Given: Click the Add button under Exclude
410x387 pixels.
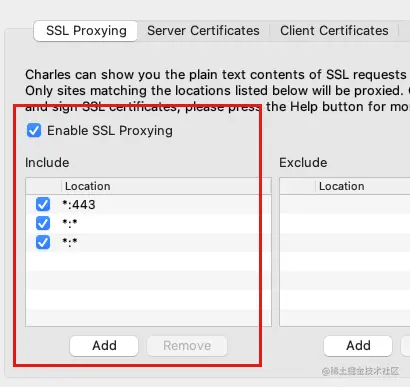Looking at the screenshot, I should (x=358, y=346).
